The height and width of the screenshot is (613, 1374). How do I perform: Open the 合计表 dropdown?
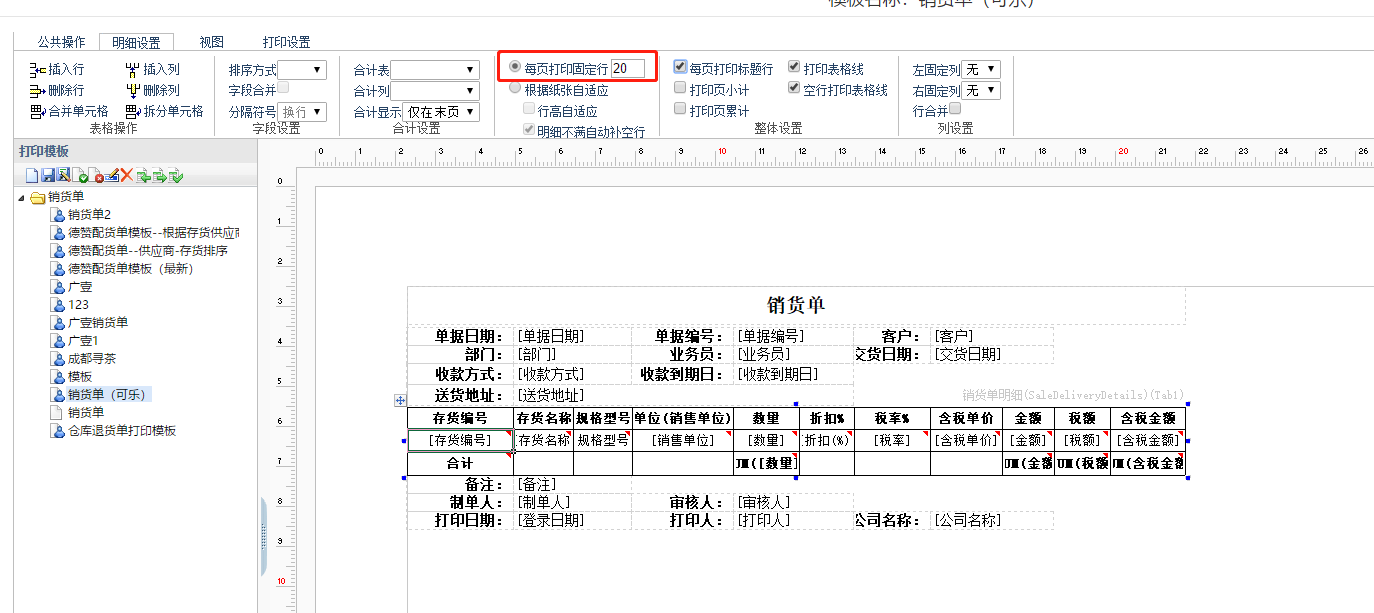(435, 70)
